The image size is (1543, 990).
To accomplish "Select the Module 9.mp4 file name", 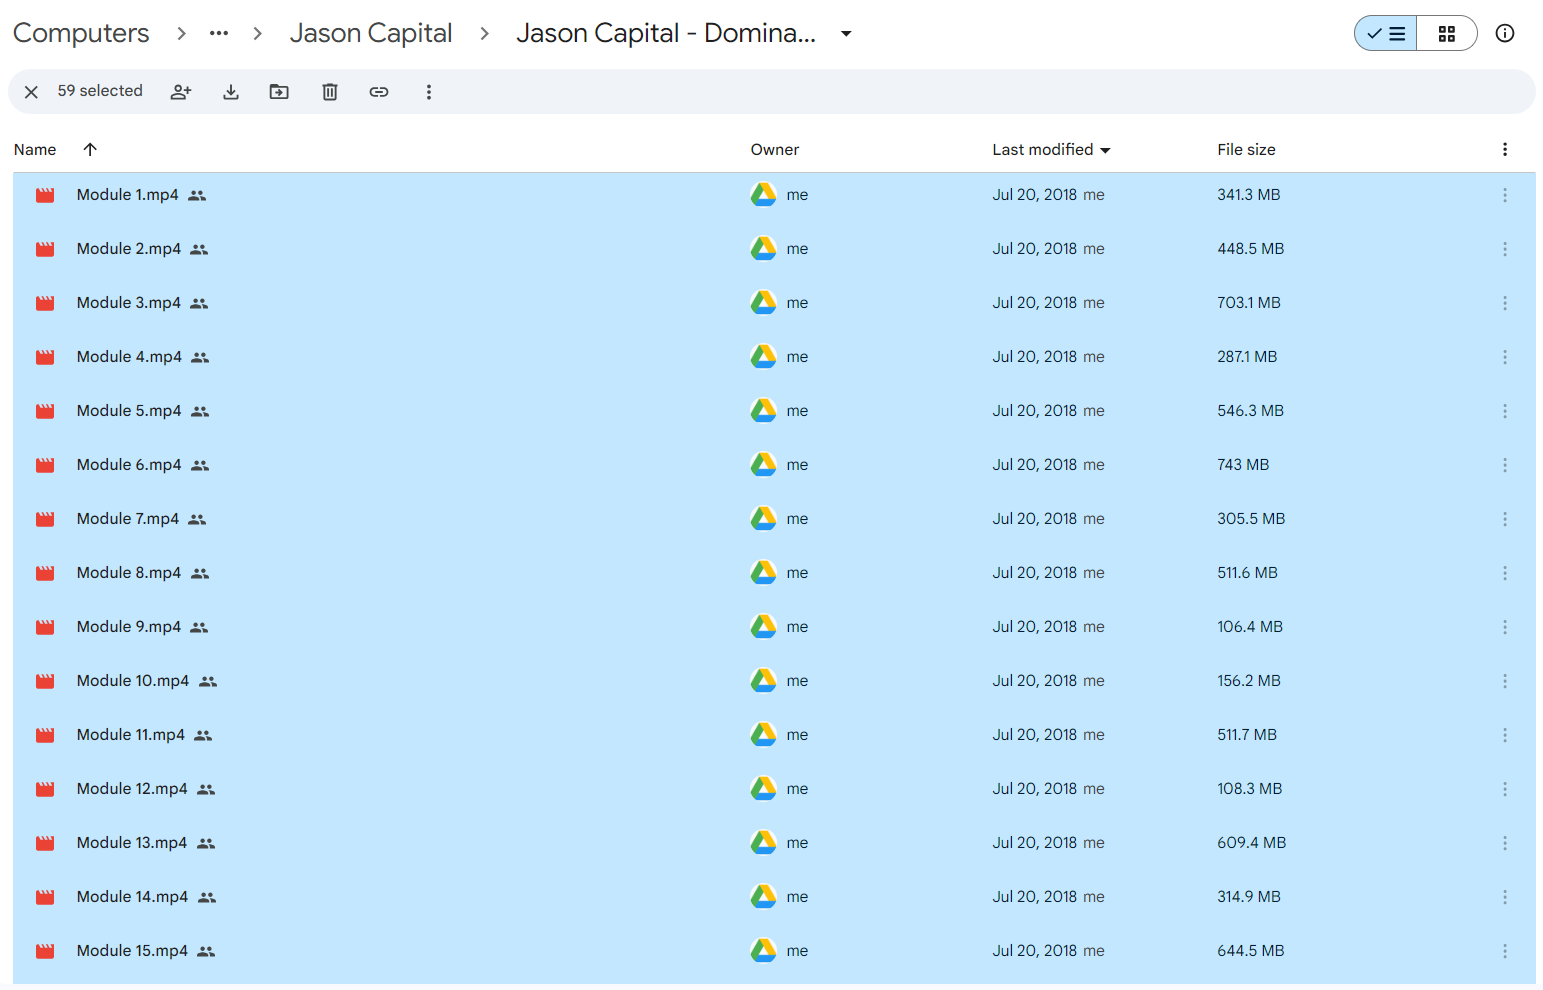I will point(129,627).
